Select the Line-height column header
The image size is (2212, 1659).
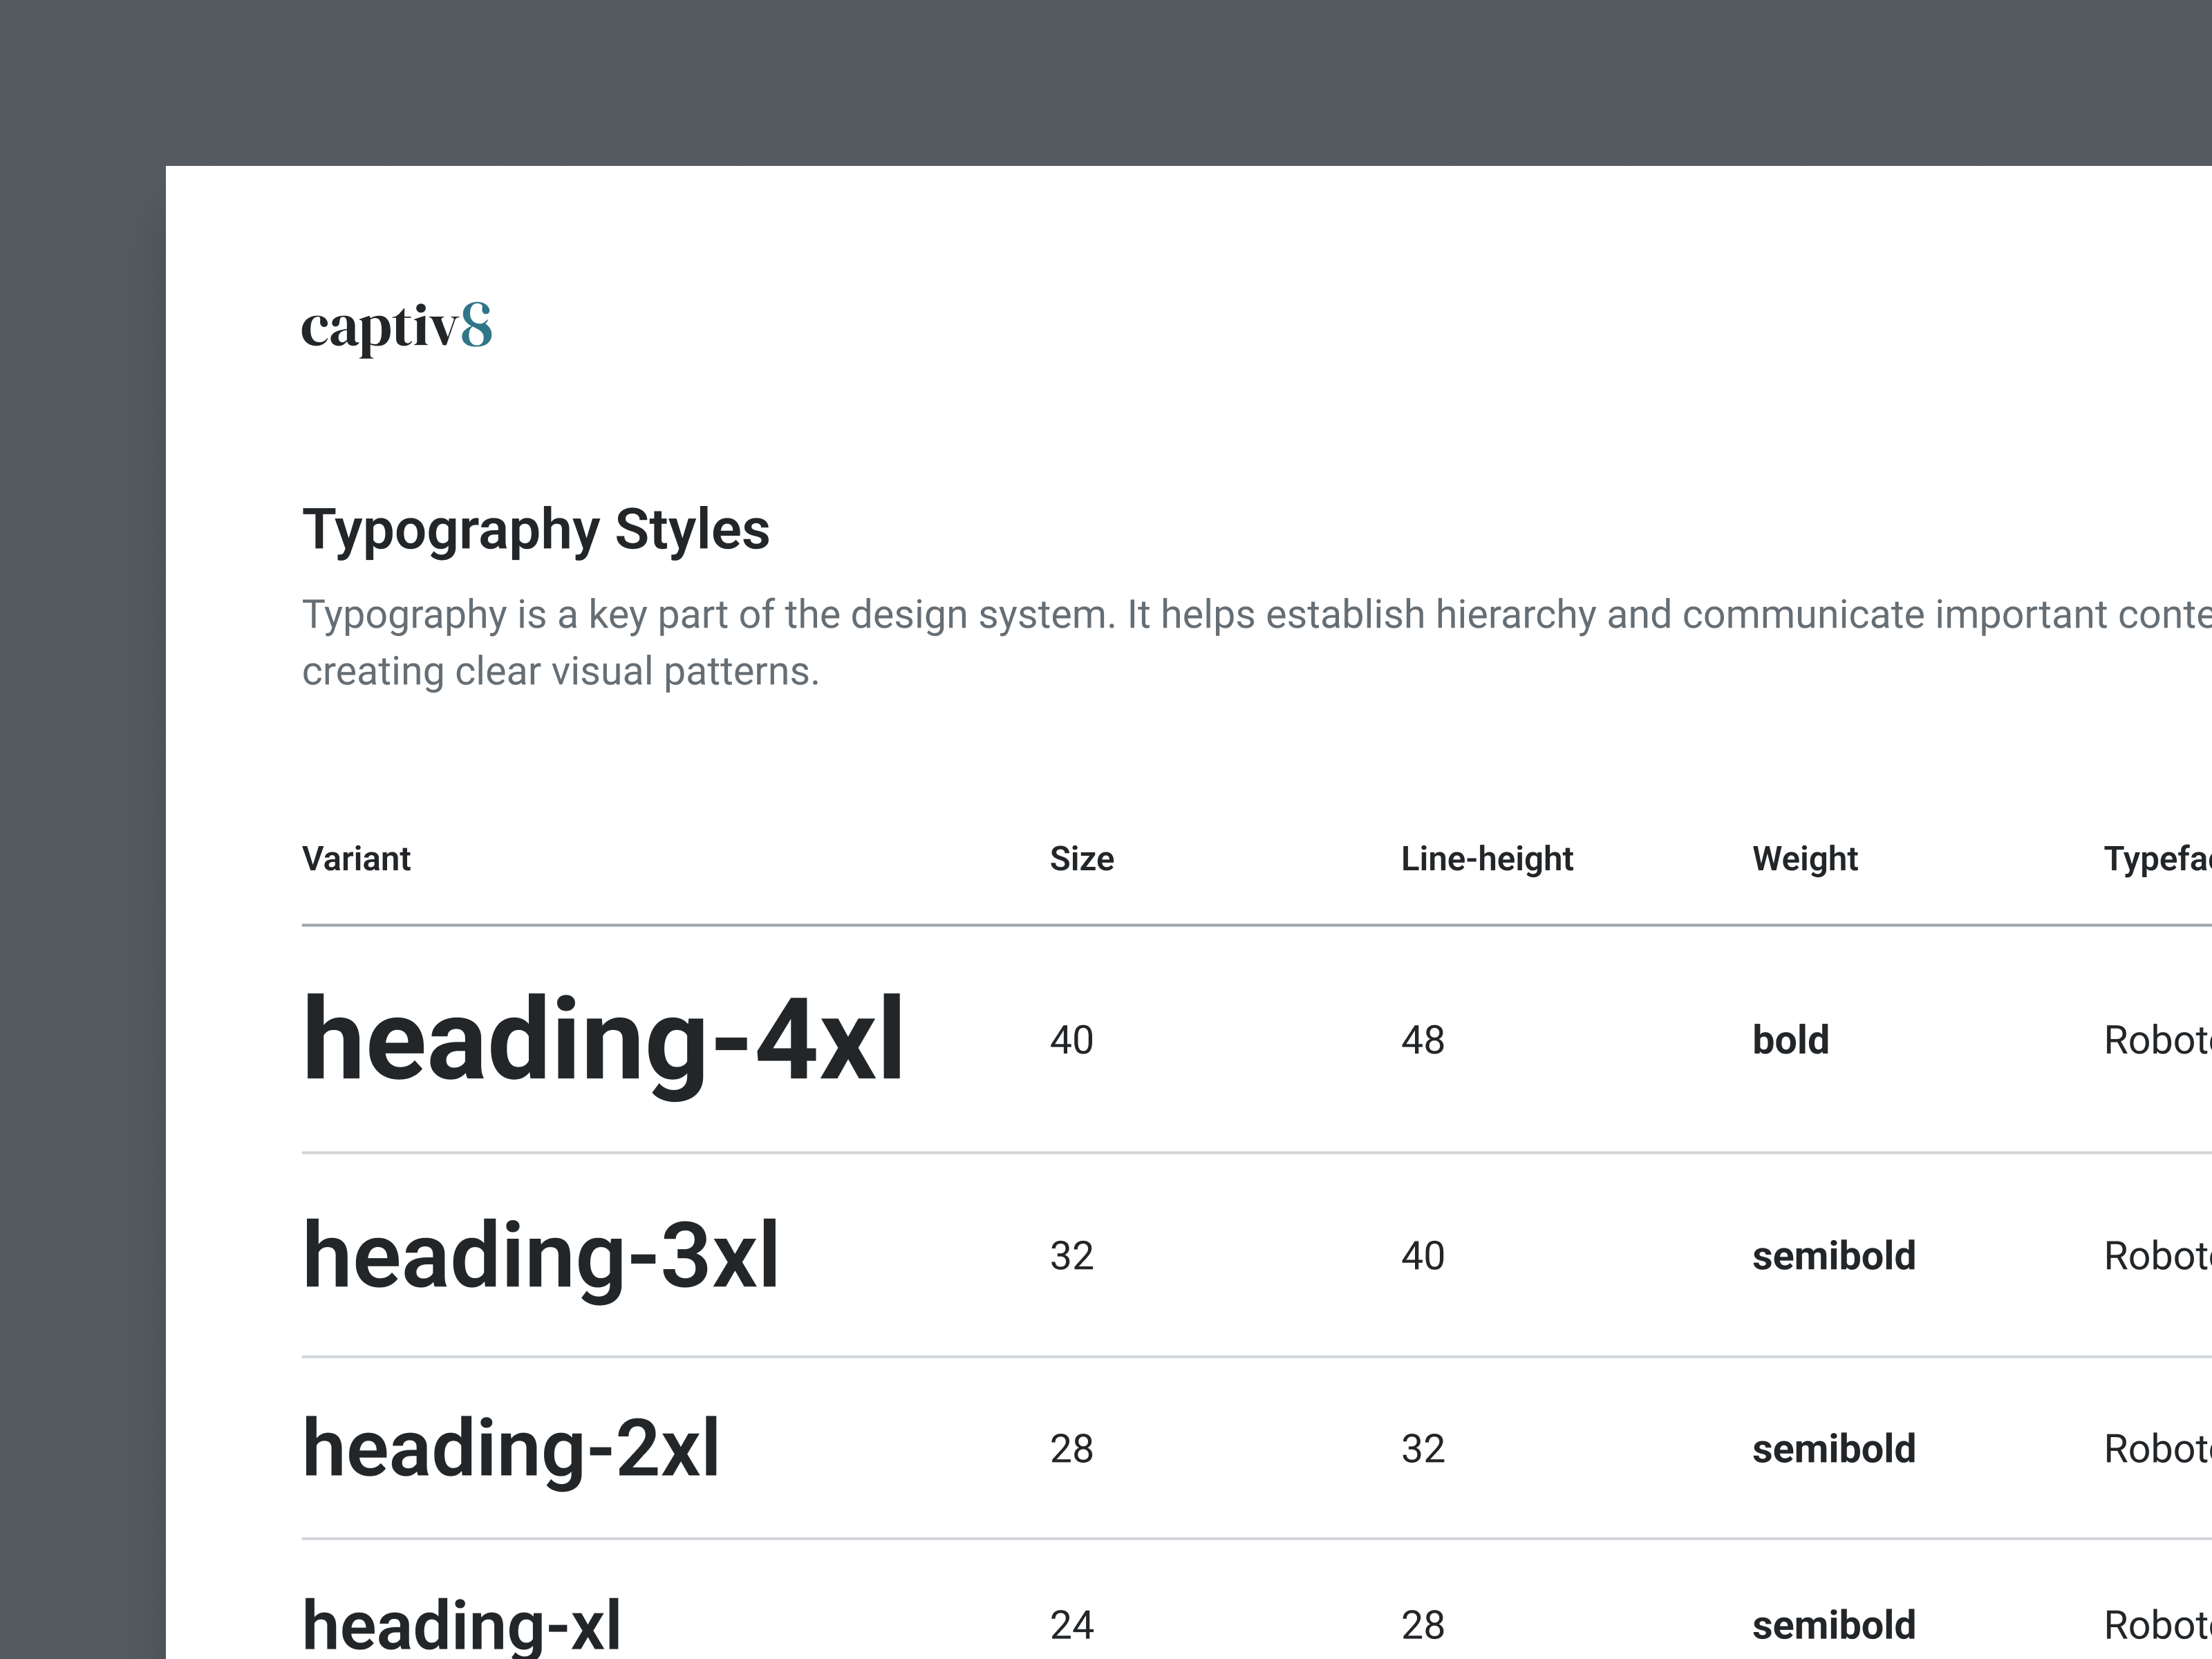coord(1487,858)
